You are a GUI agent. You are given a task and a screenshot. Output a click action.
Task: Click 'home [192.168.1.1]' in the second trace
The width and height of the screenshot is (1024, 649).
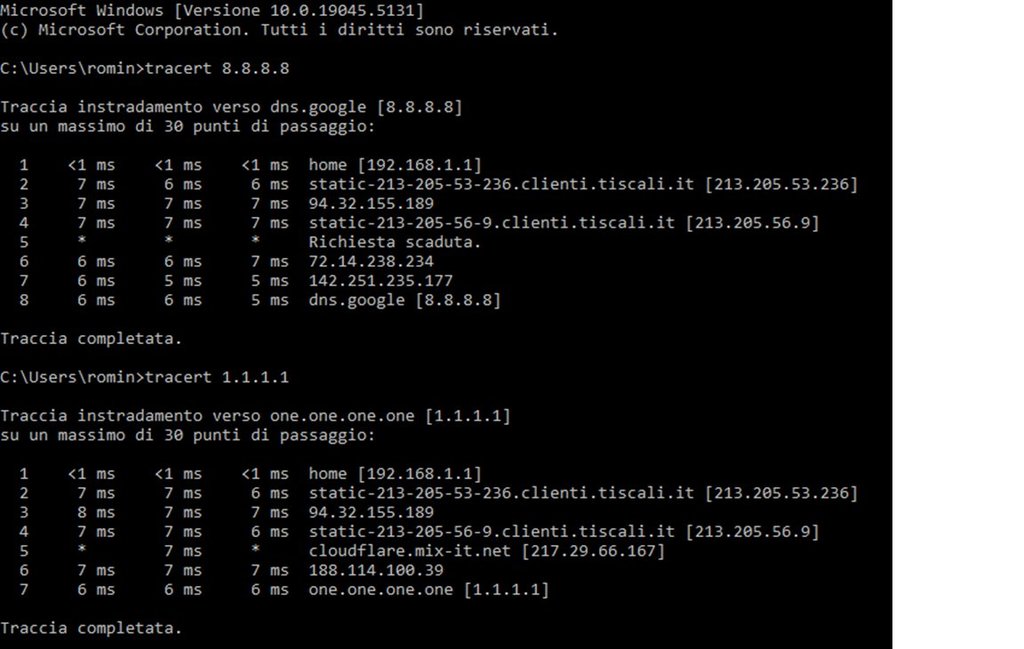point(395,474)
